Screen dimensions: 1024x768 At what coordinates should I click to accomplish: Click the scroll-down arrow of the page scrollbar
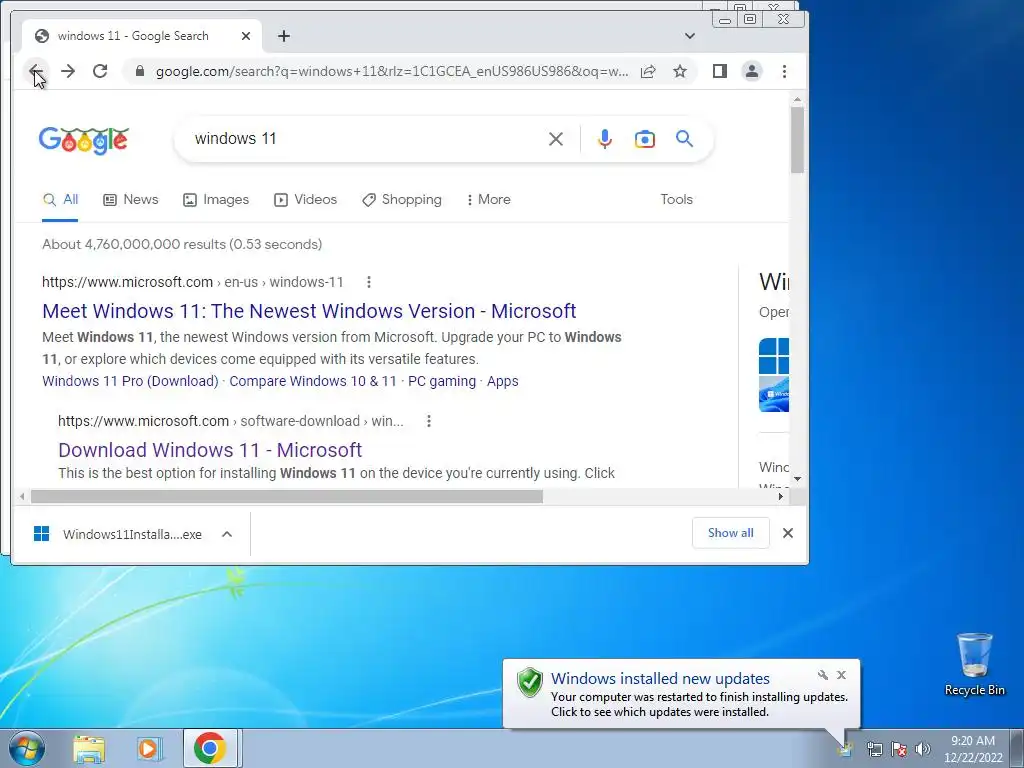click(797, 479)
